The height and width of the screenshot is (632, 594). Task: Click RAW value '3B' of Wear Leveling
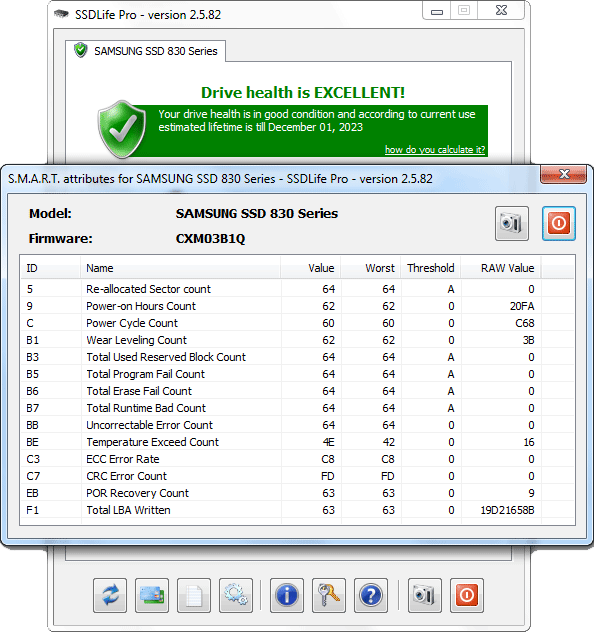[528, 340]
